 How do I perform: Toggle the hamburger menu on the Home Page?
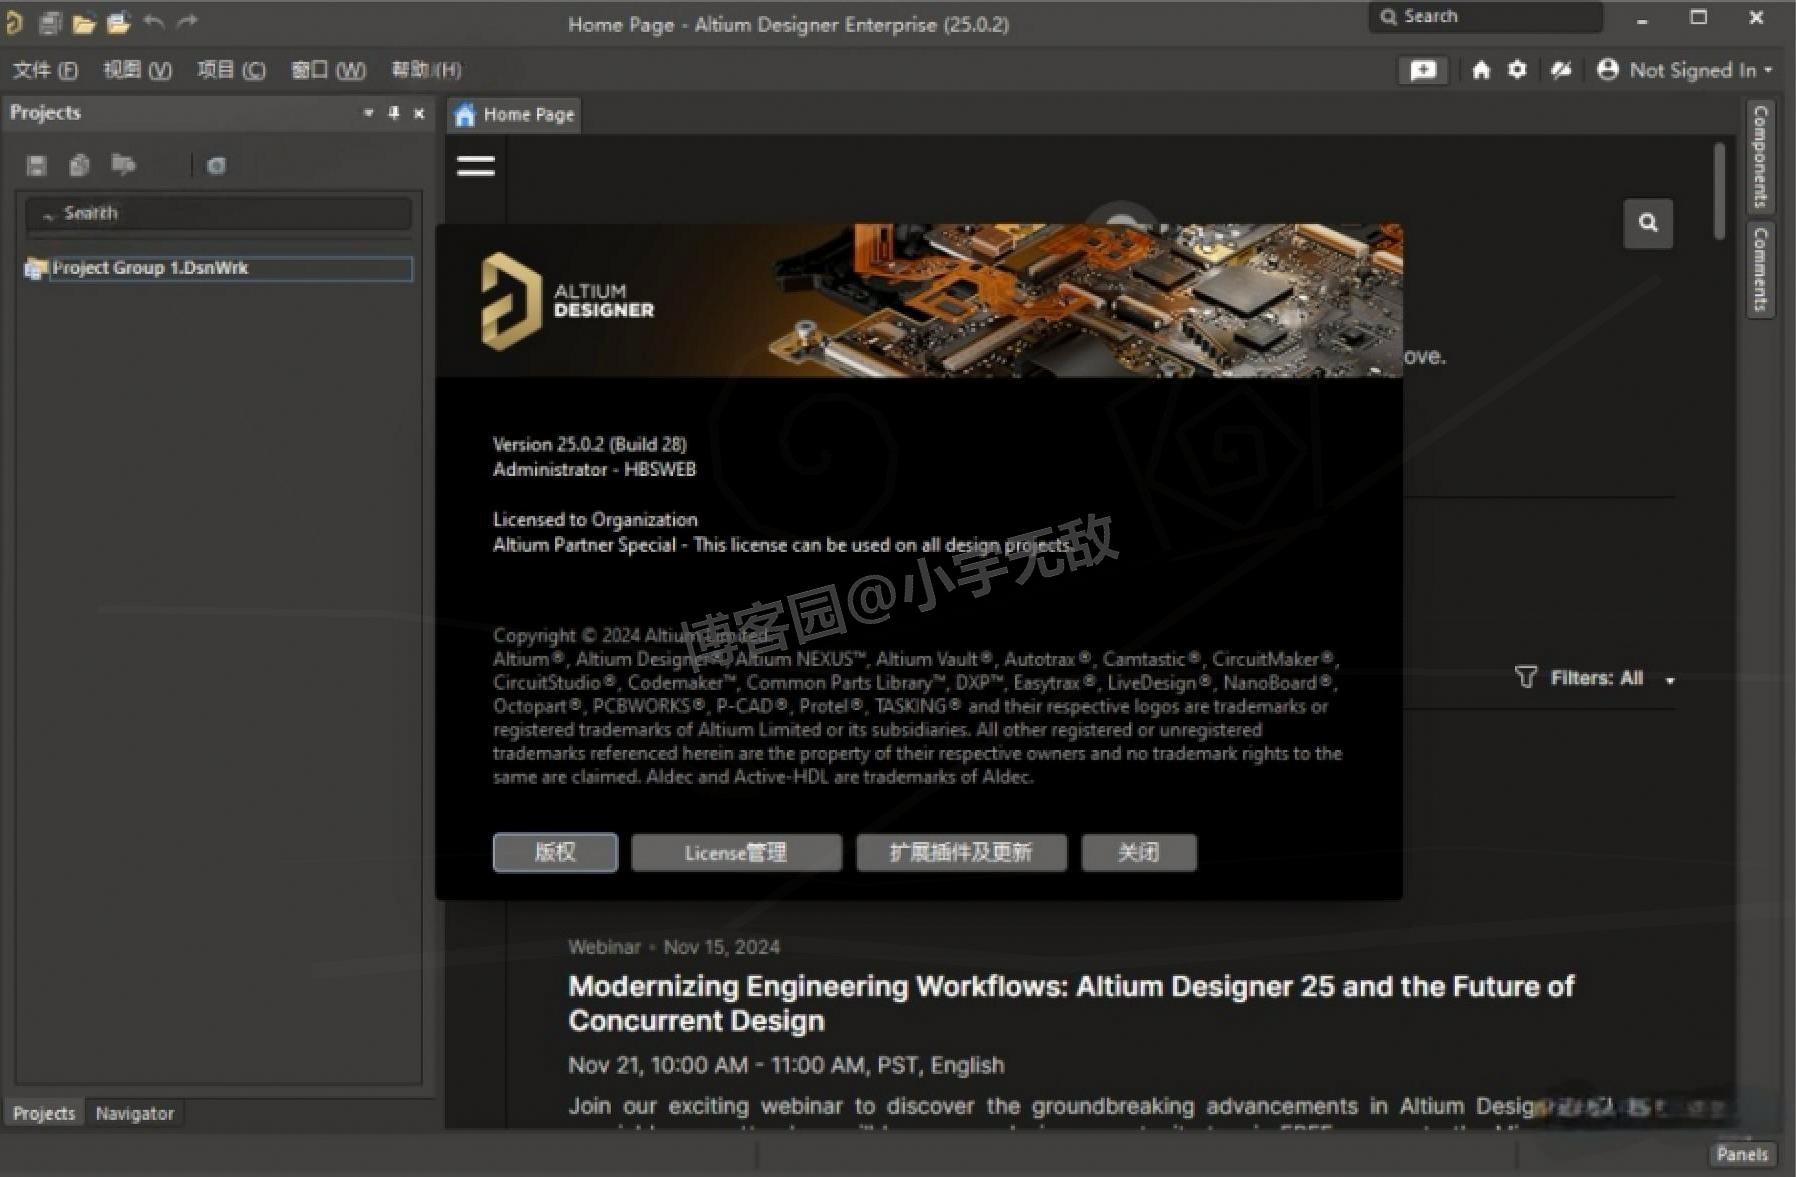[475, 165]
